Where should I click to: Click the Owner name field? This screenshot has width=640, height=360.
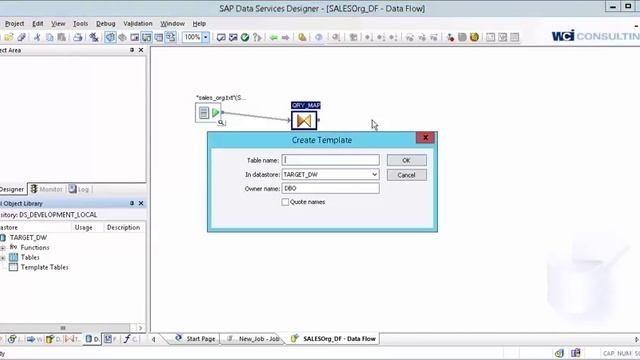pos(330,188)
